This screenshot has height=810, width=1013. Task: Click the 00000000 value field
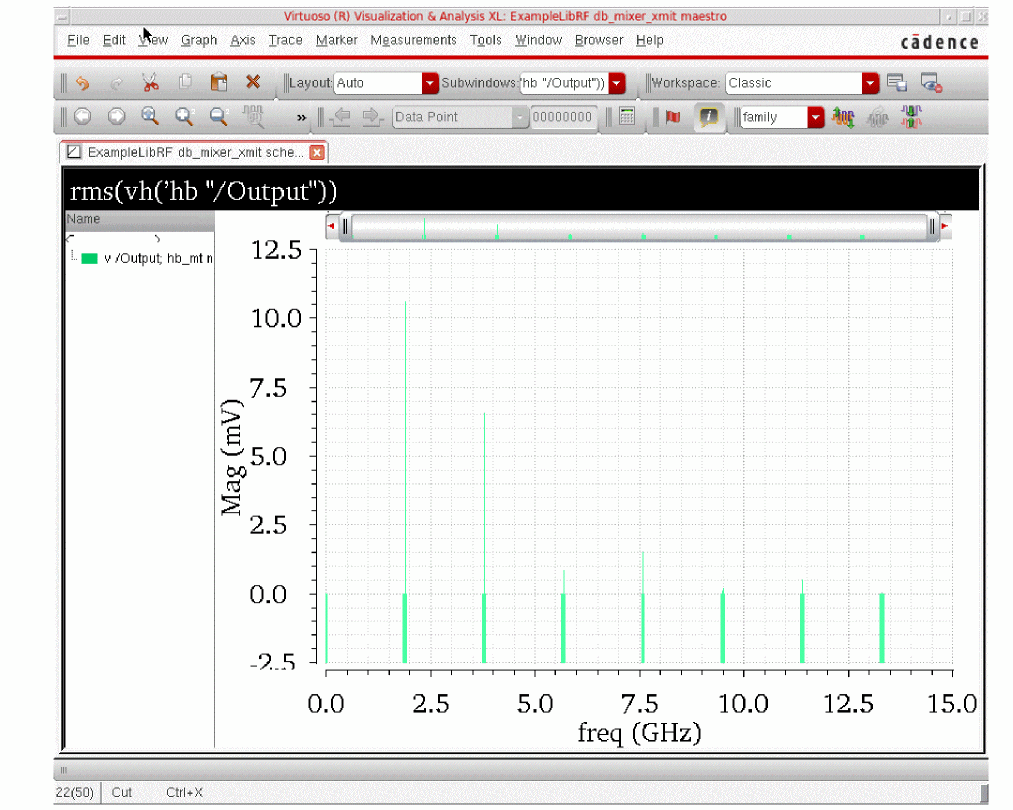click(x=563, y=117)
